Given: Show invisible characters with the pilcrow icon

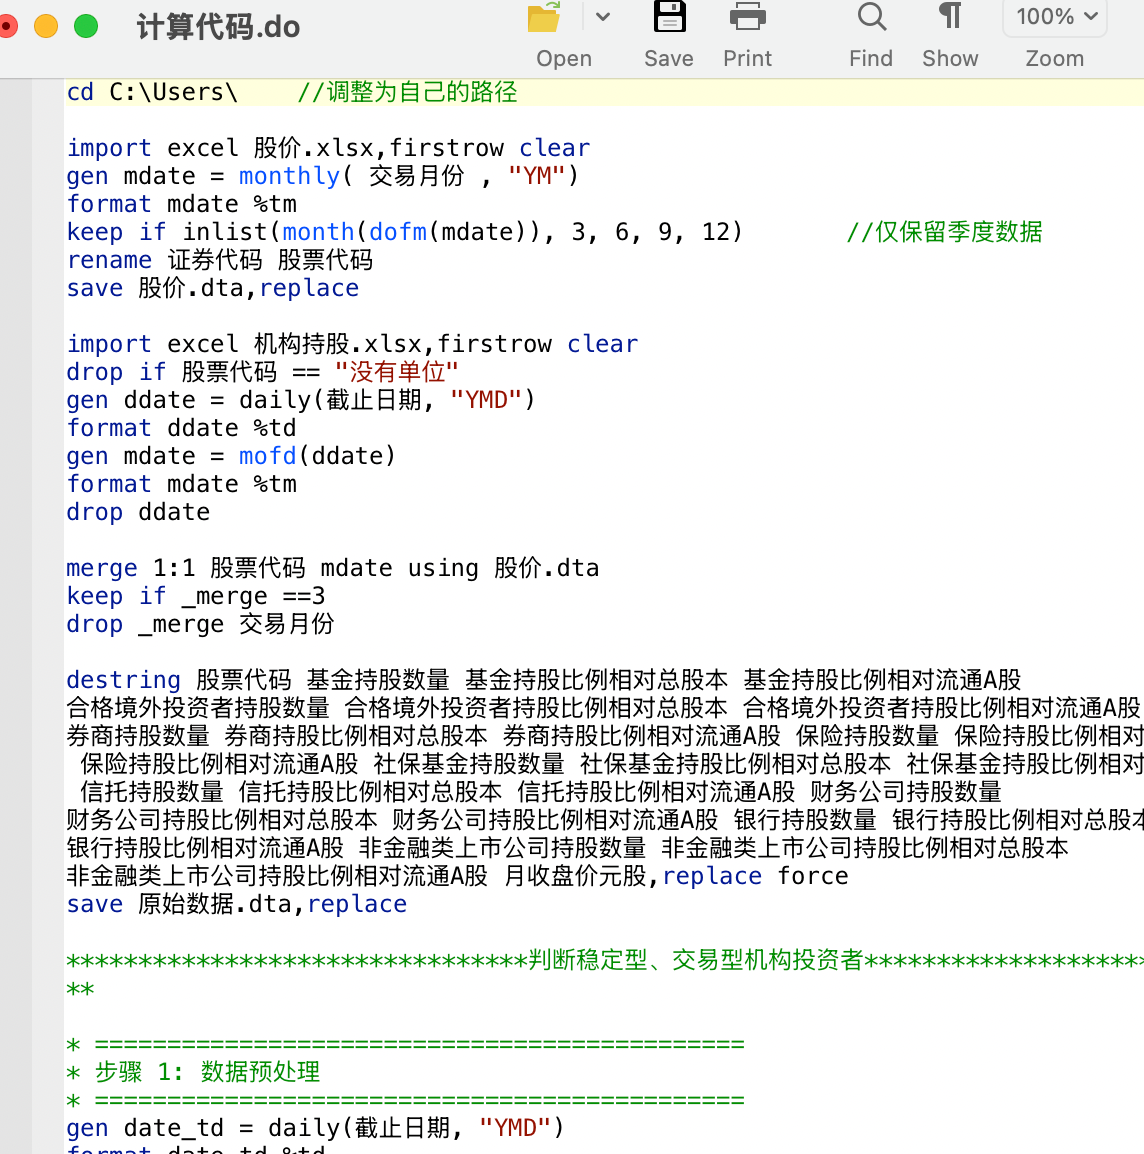Looking at the screenshot, I should 950,15.
